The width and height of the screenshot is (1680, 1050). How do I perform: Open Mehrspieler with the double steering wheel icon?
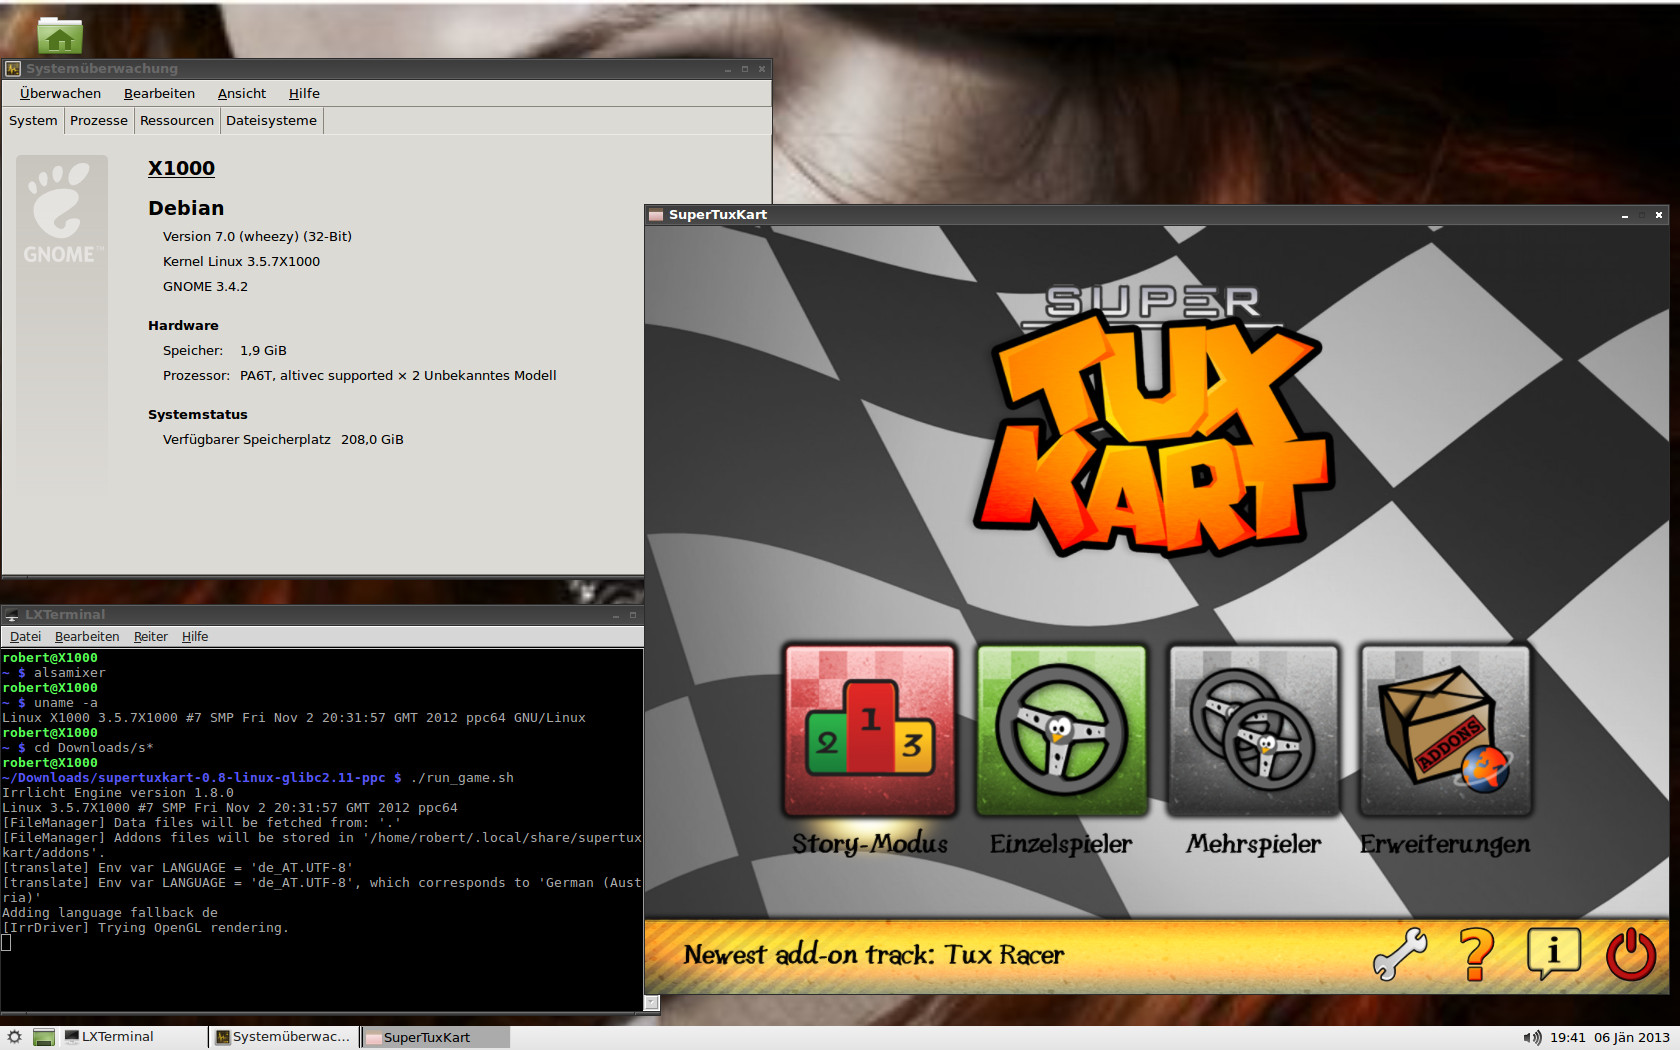coord(1254,730)
